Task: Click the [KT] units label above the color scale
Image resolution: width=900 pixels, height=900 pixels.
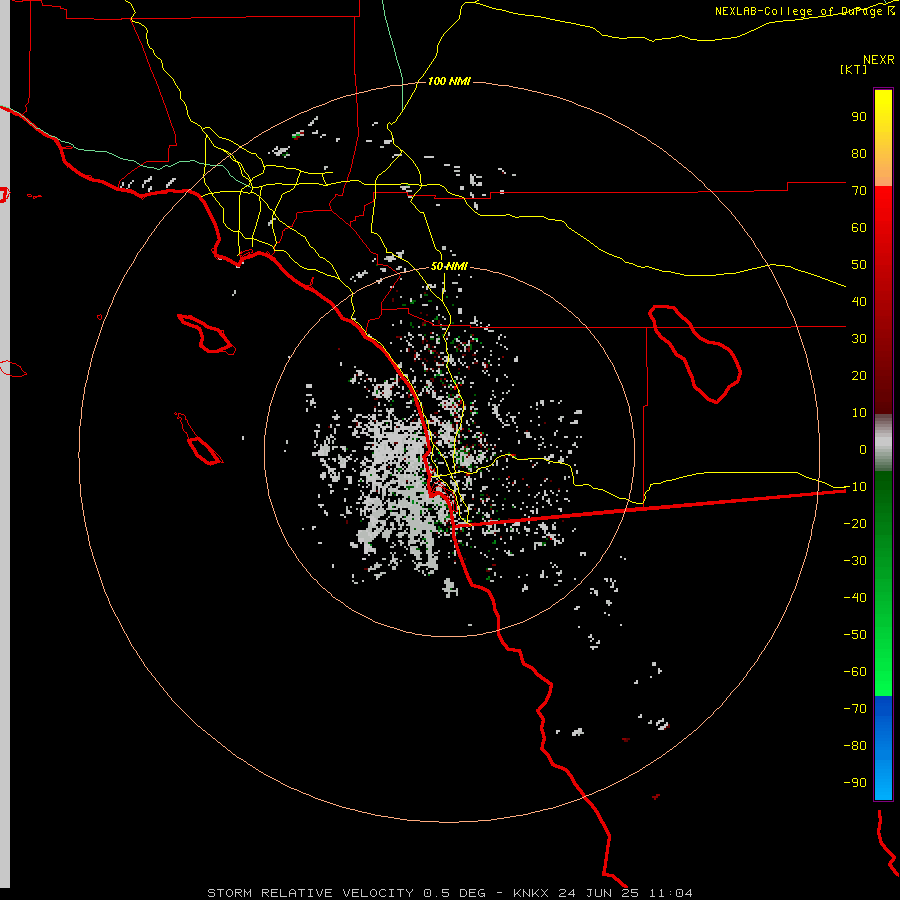Action: point(853,69)
